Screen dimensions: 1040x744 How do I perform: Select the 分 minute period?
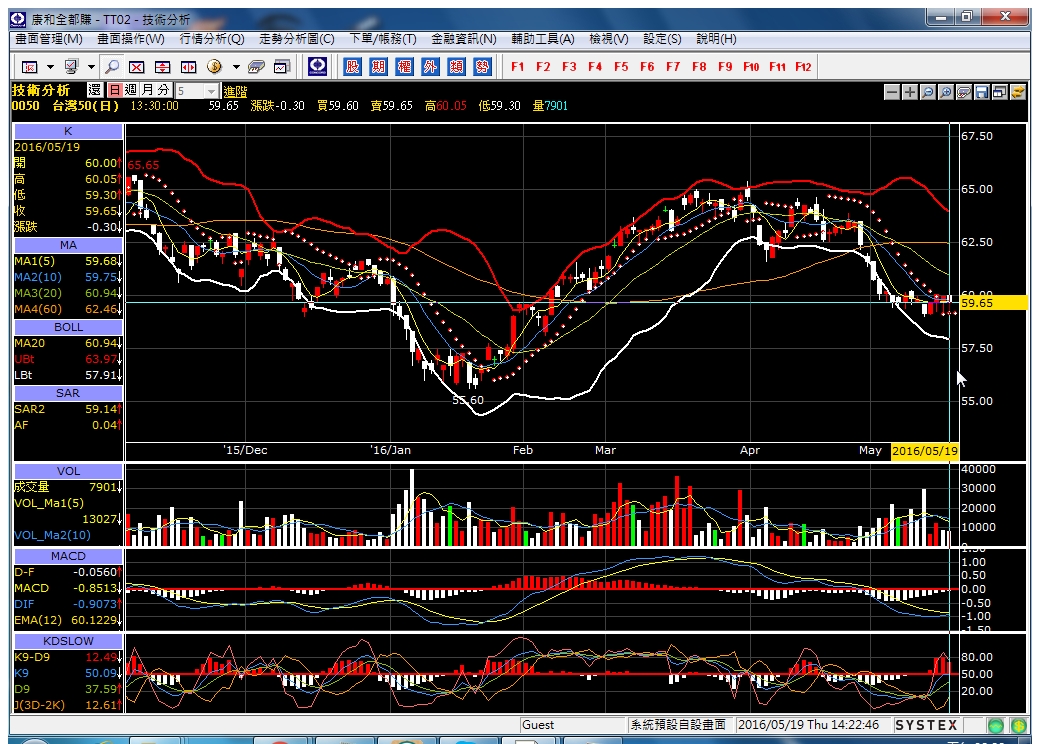163,90
